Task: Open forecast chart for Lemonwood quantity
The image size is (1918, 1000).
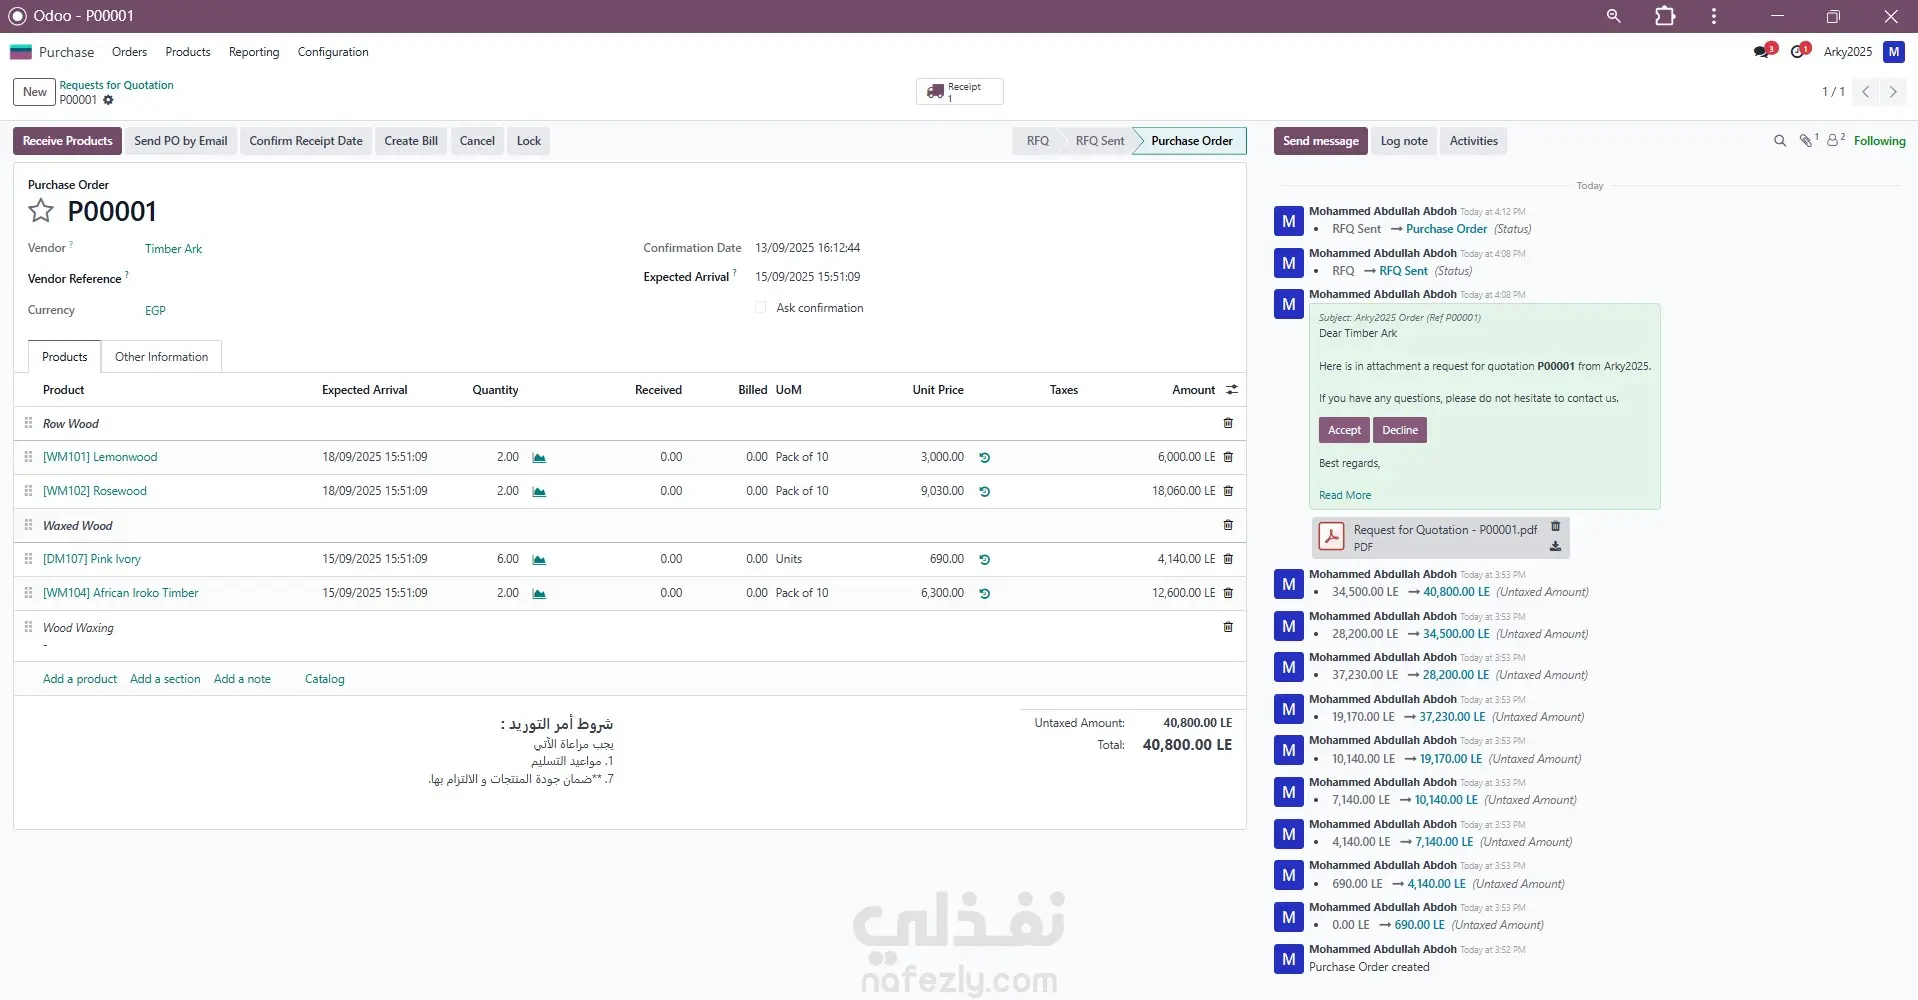Action: click(539, 458)
